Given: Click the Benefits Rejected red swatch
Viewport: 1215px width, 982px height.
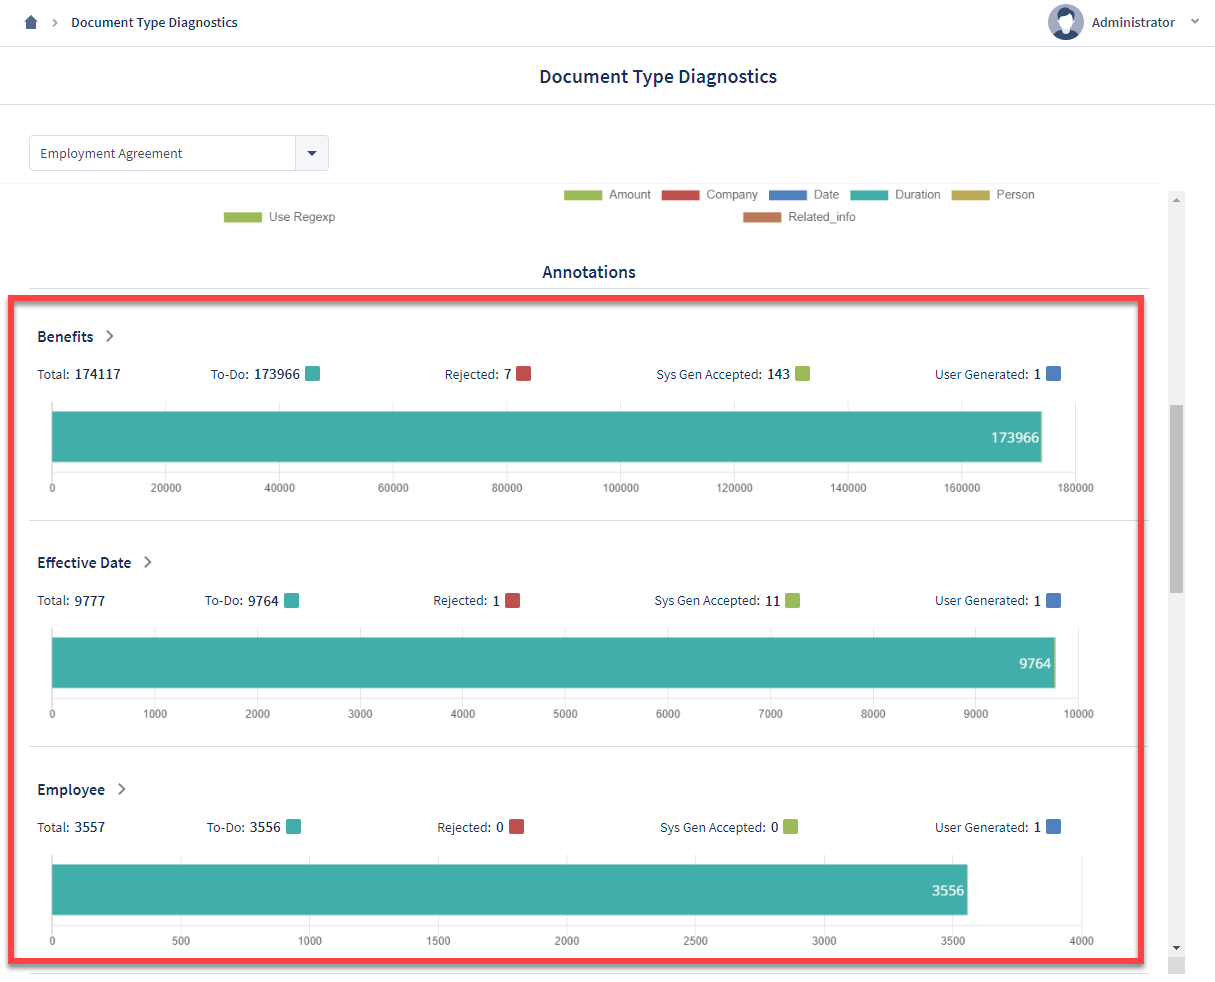Looking at the screenshot, I should point(524,374).
